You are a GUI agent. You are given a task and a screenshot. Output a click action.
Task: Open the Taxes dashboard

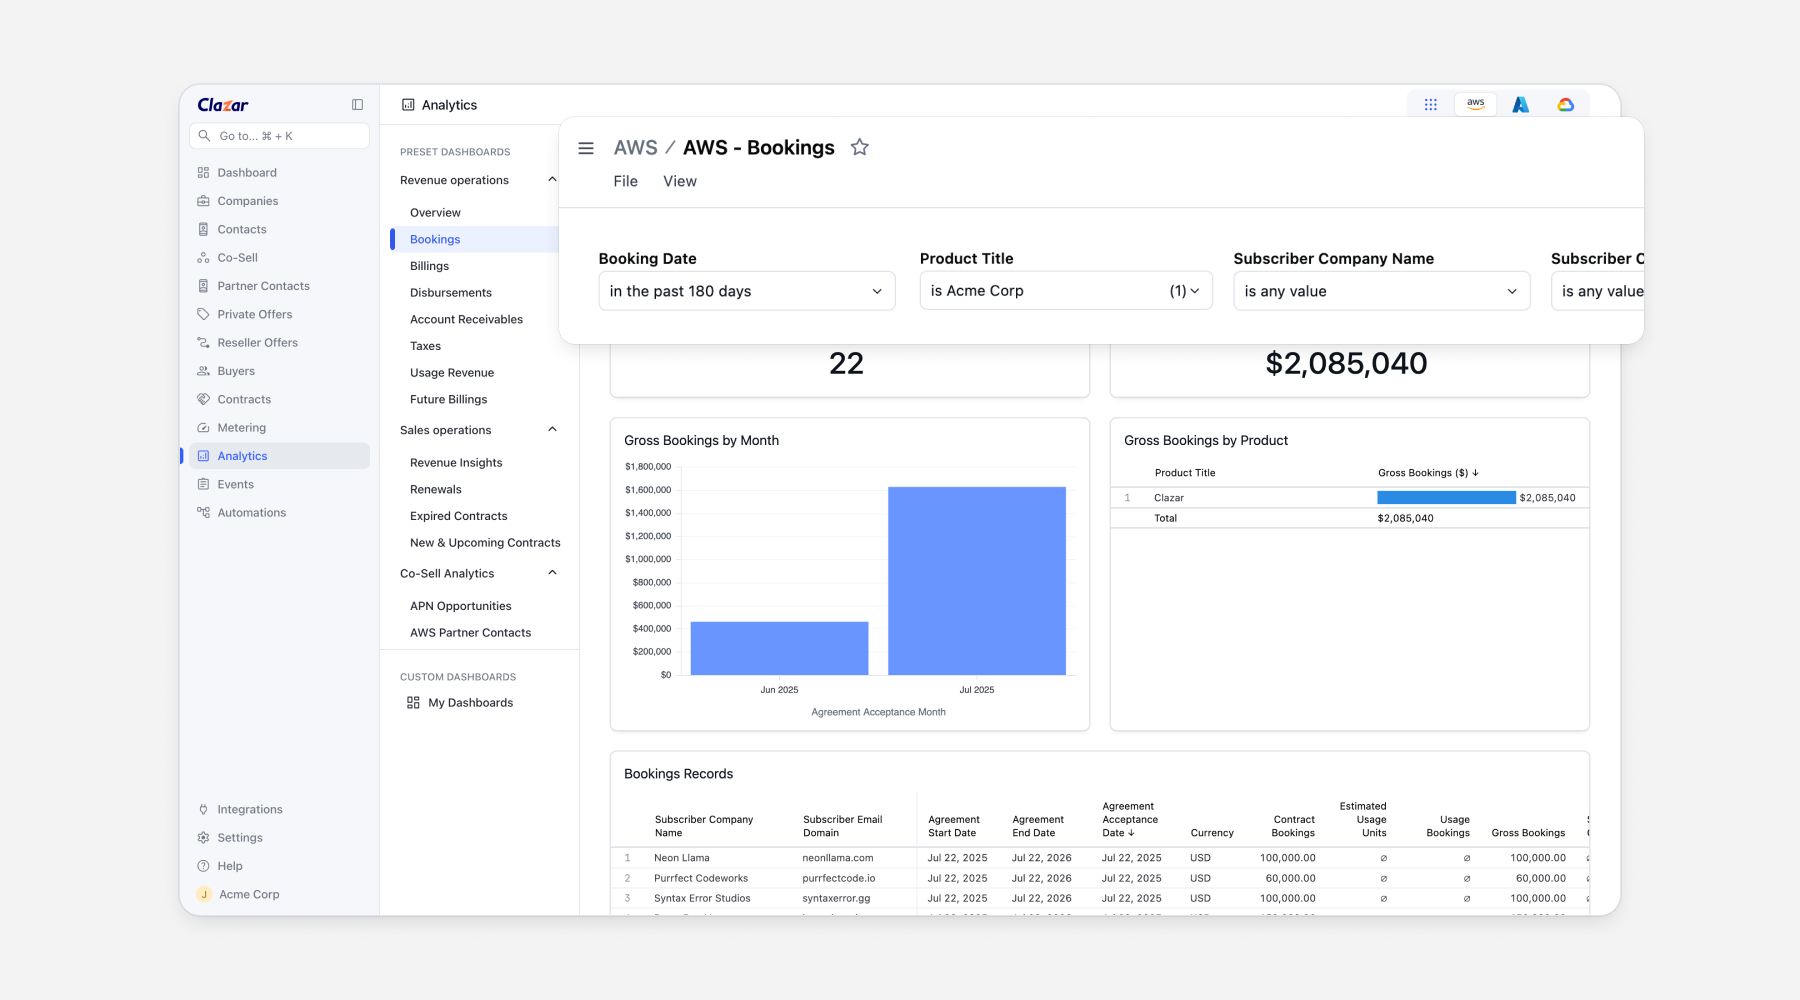coord(426,346)
